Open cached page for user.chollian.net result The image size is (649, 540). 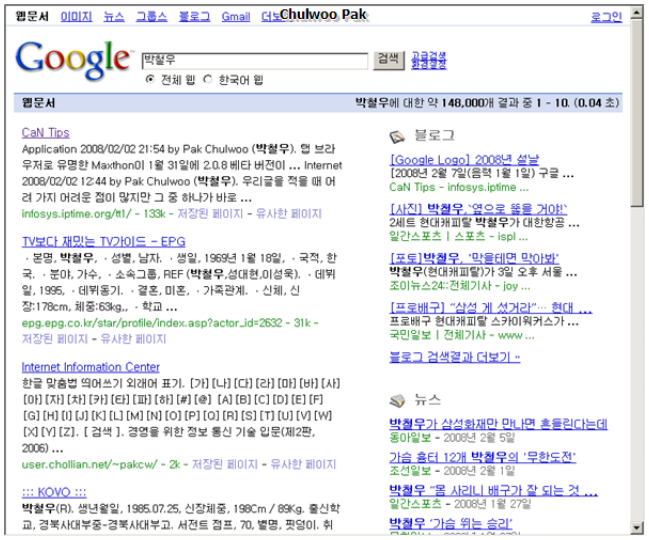click(x=225, y=465)
